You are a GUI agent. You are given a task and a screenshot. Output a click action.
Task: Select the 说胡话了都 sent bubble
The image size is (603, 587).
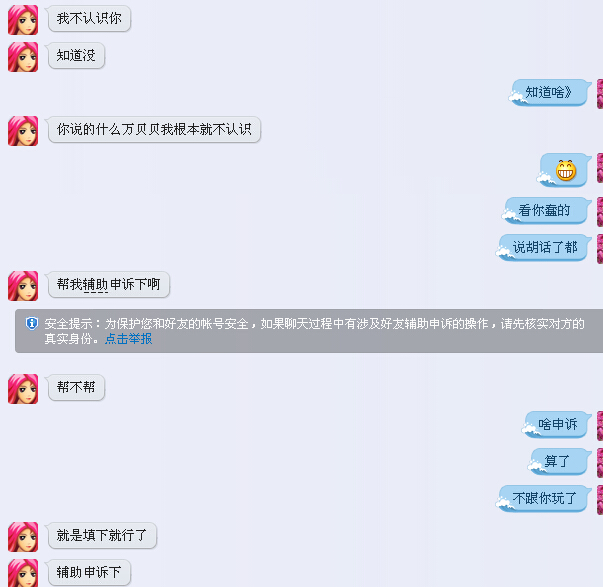(x=543, y=247)
